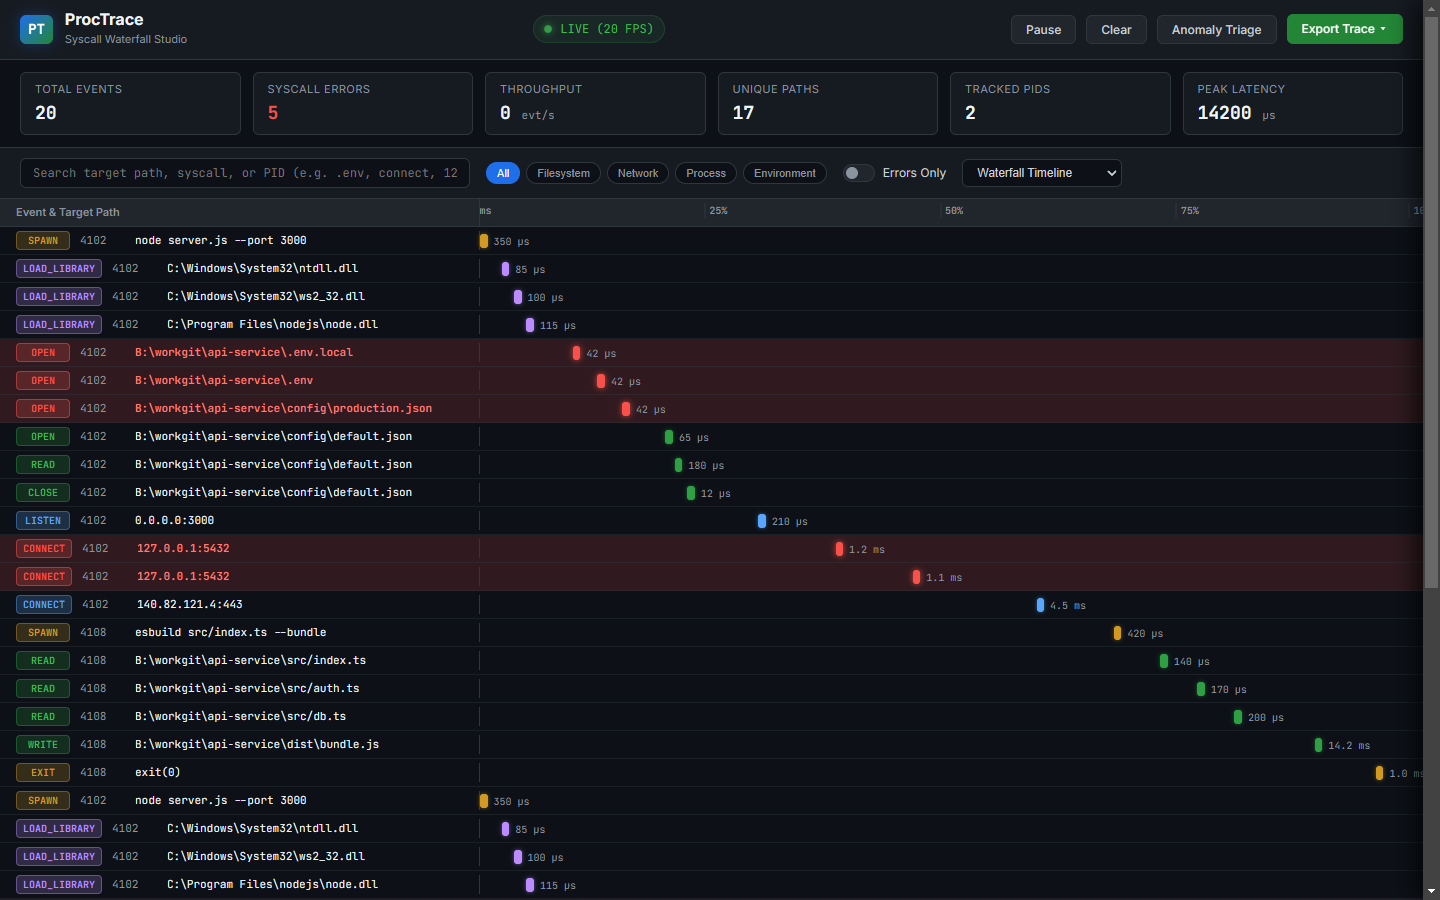Select the src\db.ts read path
This screenshot has width=1440, height=900.
(x=240, y=717)
